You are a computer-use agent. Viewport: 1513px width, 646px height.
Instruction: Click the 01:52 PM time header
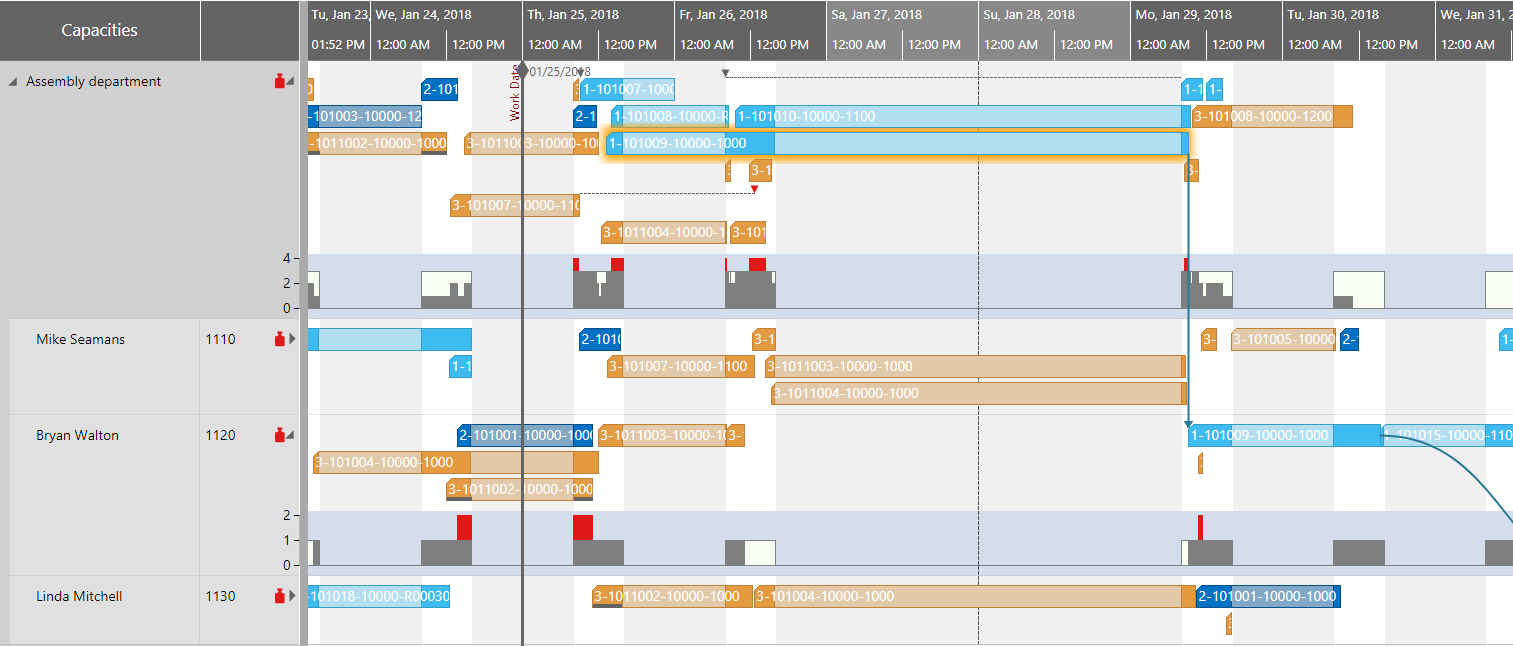coord(337,45)
